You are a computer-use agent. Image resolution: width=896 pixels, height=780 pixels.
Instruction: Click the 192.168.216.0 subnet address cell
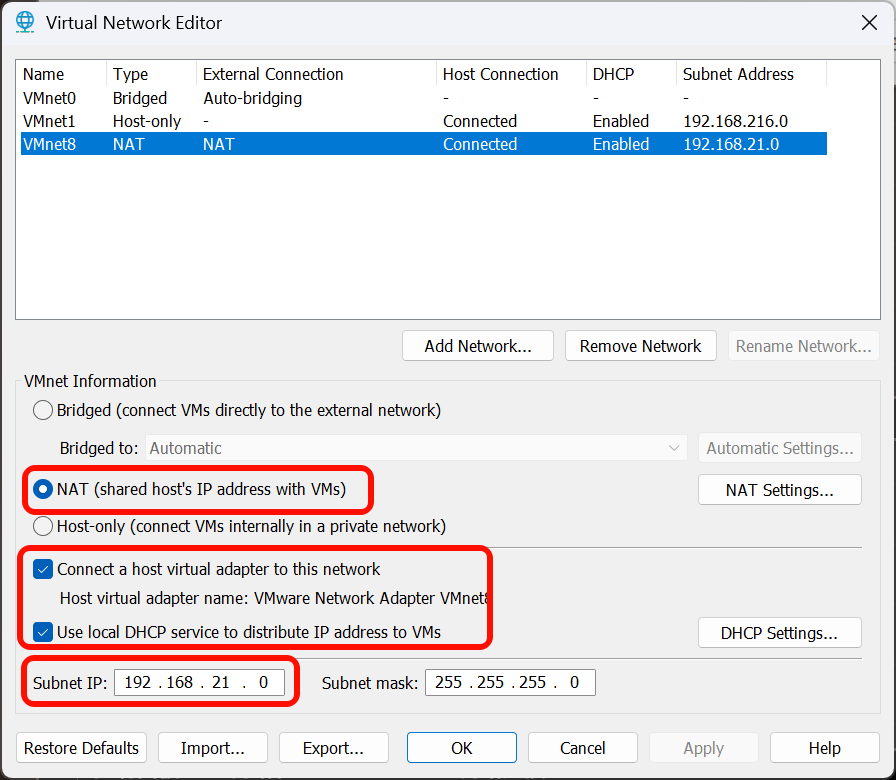coord(735,121)
